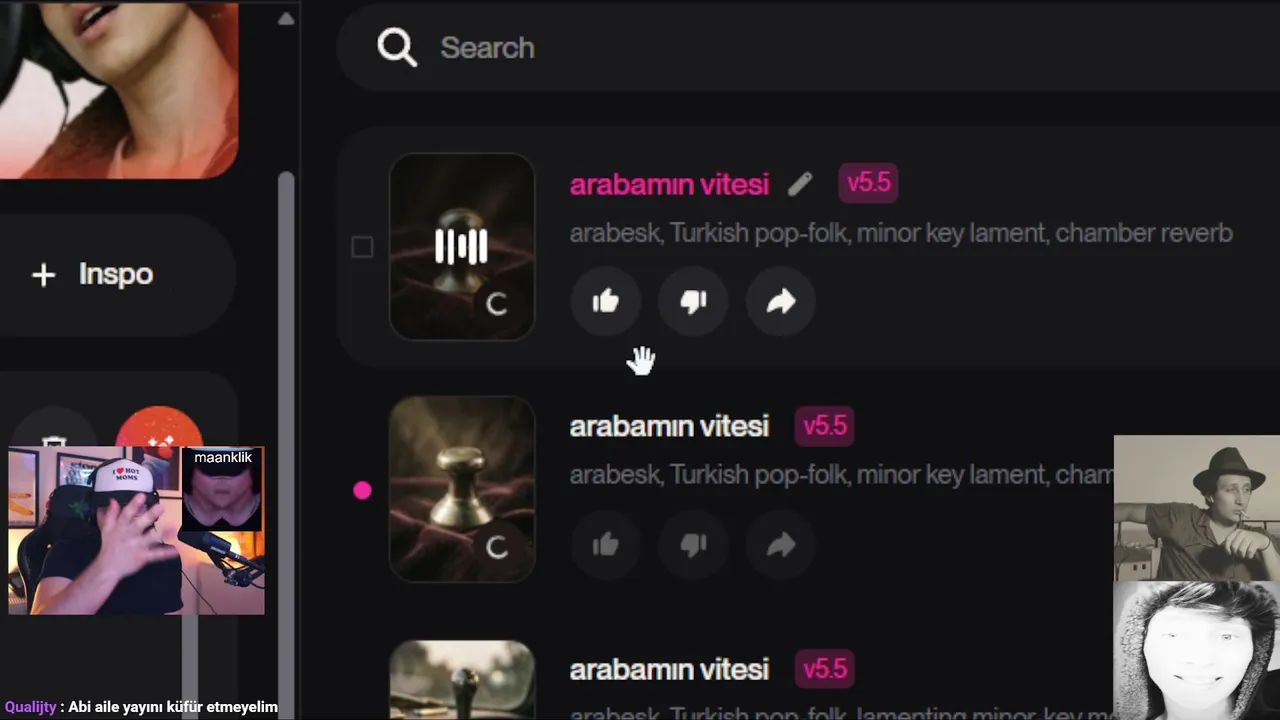Open the first arabamın vitesi title link

point(669,184)
